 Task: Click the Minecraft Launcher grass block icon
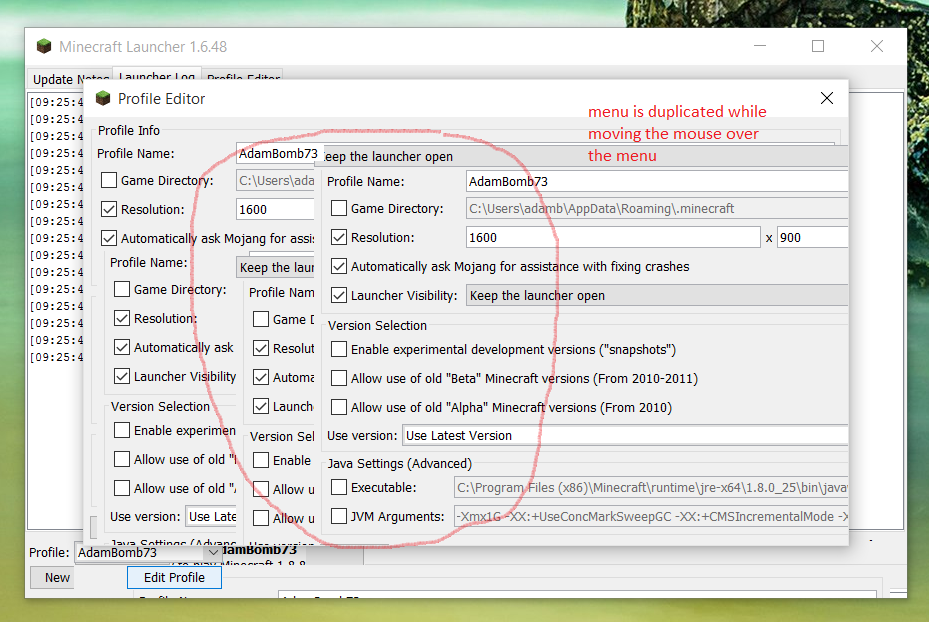[x=44, y=47]
